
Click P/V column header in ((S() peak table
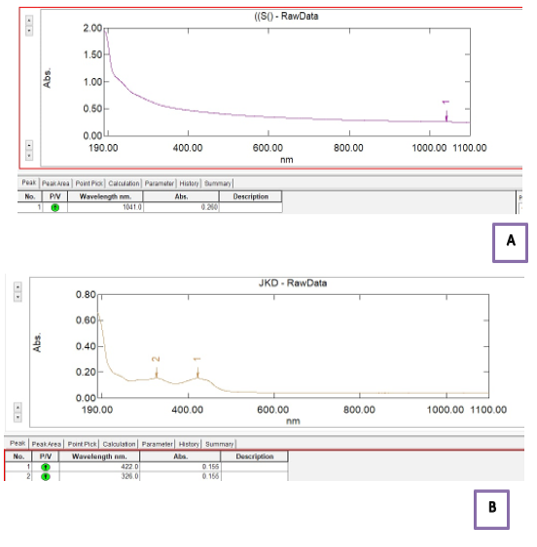55,197
